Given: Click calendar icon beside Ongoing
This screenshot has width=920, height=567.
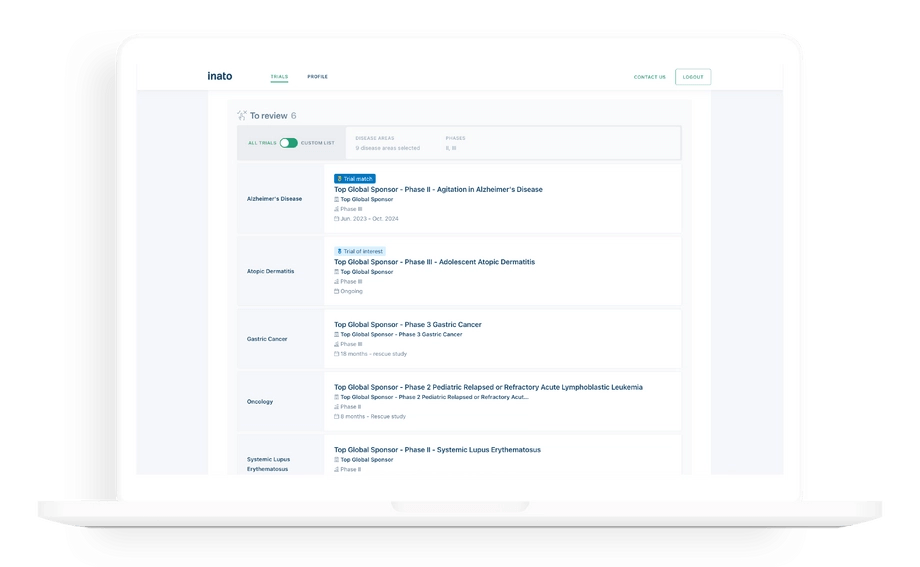Looking at the screenshot, I should point(337,291).
